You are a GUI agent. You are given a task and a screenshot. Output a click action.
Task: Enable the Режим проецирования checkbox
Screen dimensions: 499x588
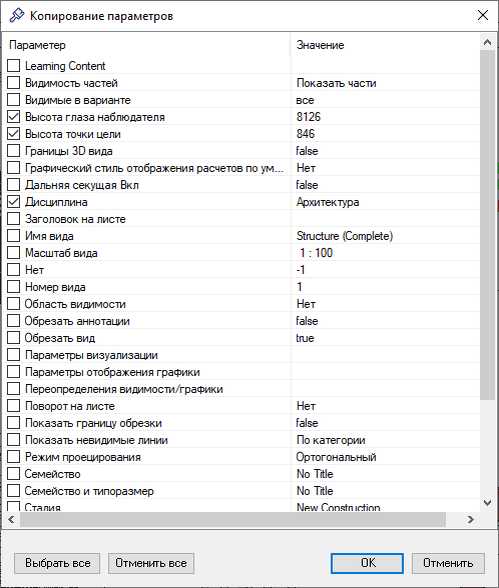pyautogui.click(x=13, y=457)
